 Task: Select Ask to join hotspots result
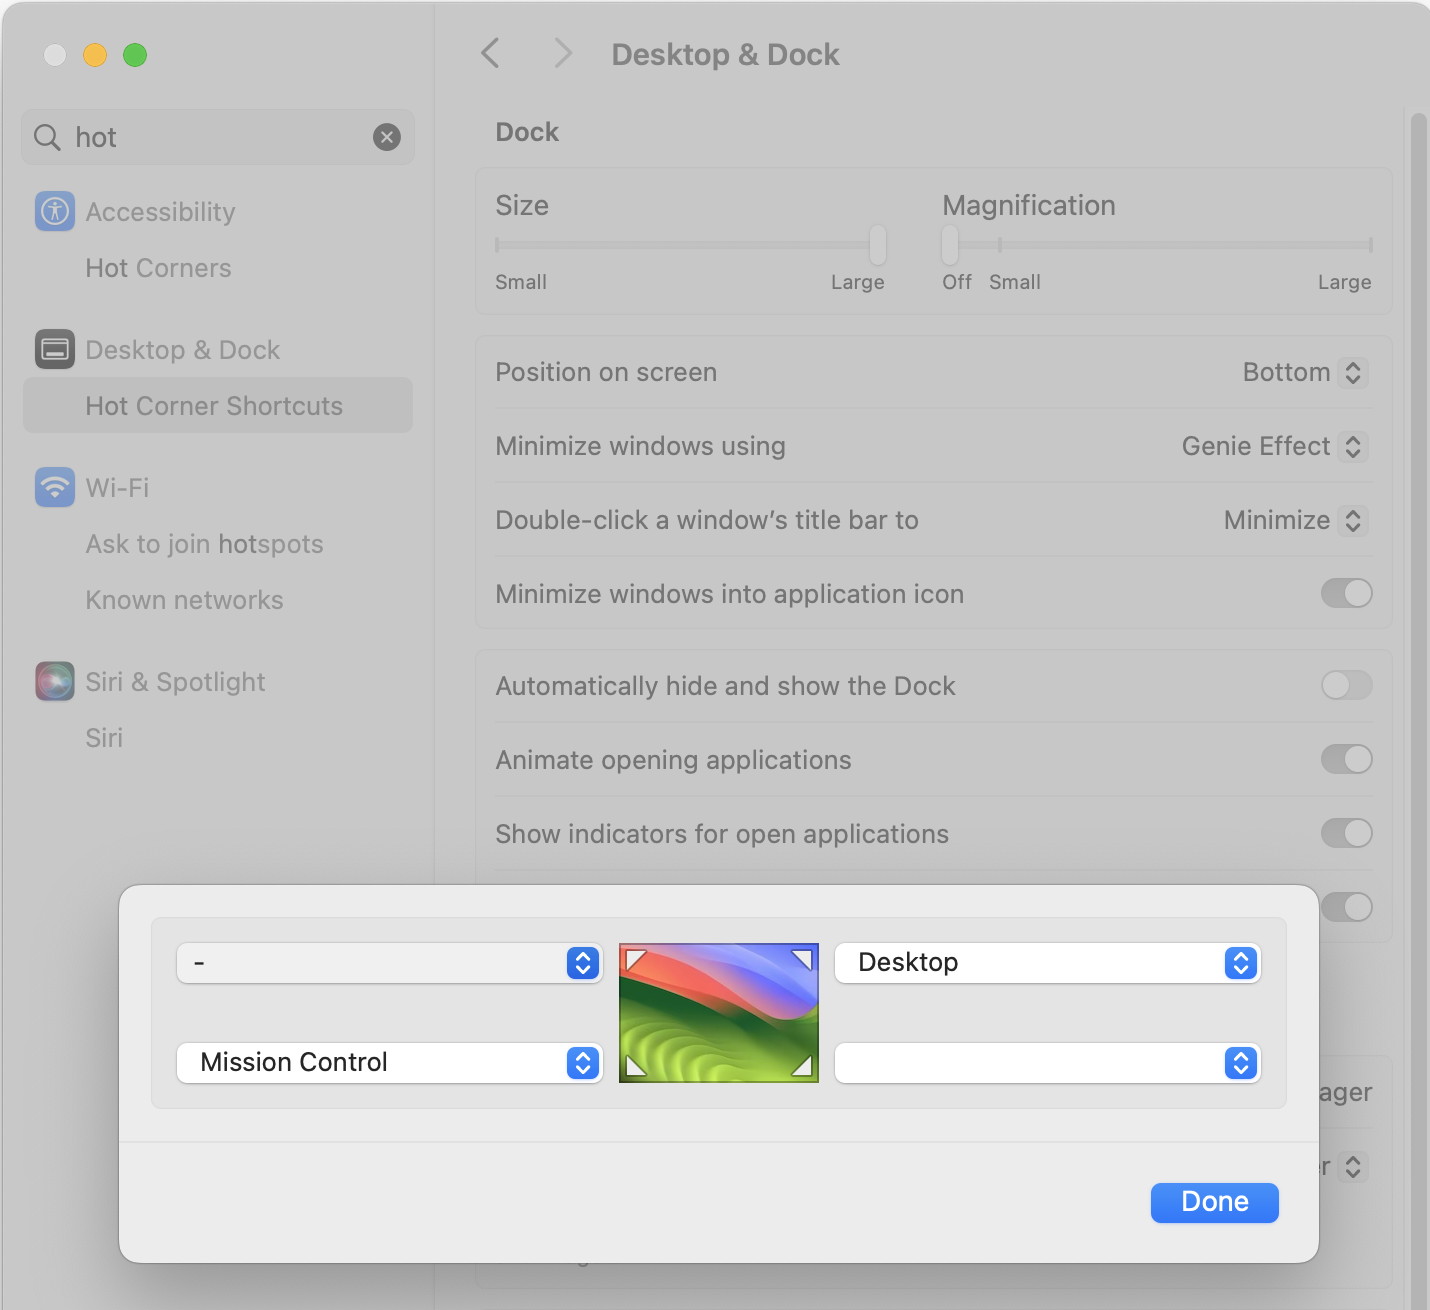pos(204,543)
